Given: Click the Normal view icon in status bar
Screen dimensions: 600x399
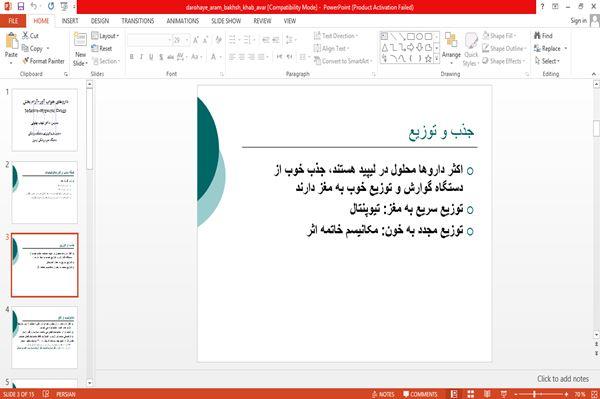Looking at the screenshot, I should click(x=454, y=394).
